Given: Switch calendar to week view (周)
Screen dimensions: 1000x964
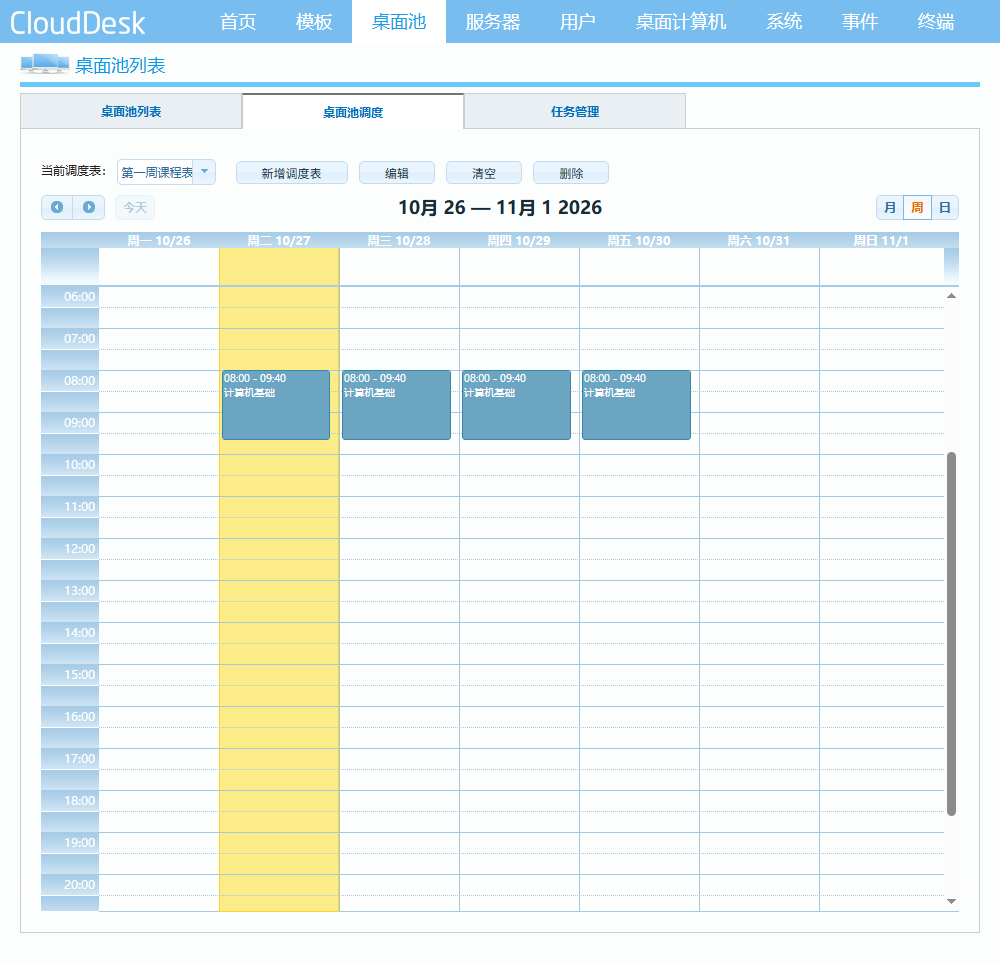Looking at the screenshot, I should pyautogui.click(x=917, y=207).
